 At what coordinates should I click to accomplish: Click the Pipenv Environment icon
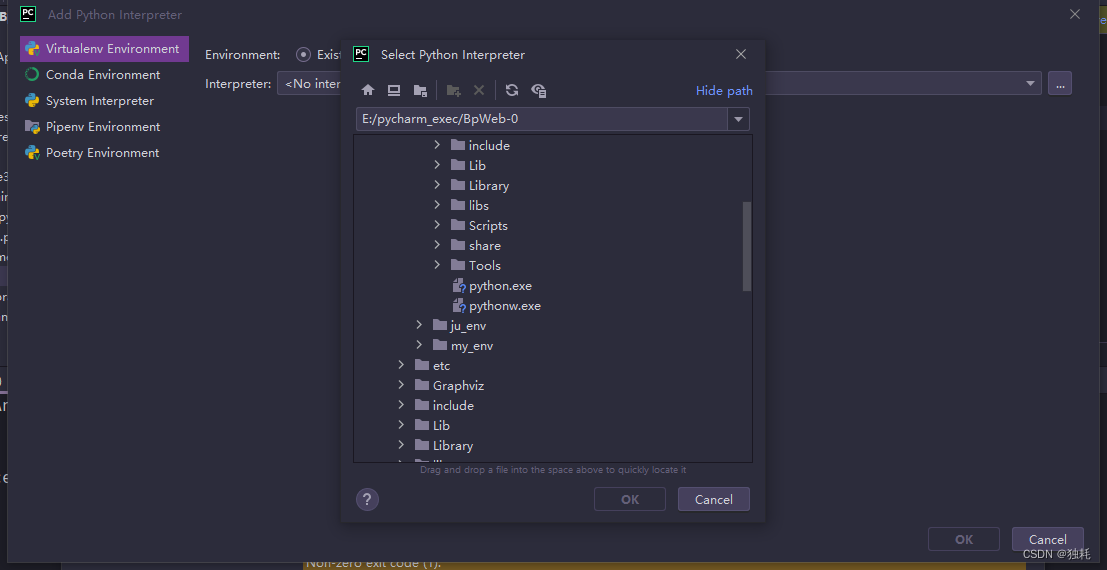(x=32, y=126)
